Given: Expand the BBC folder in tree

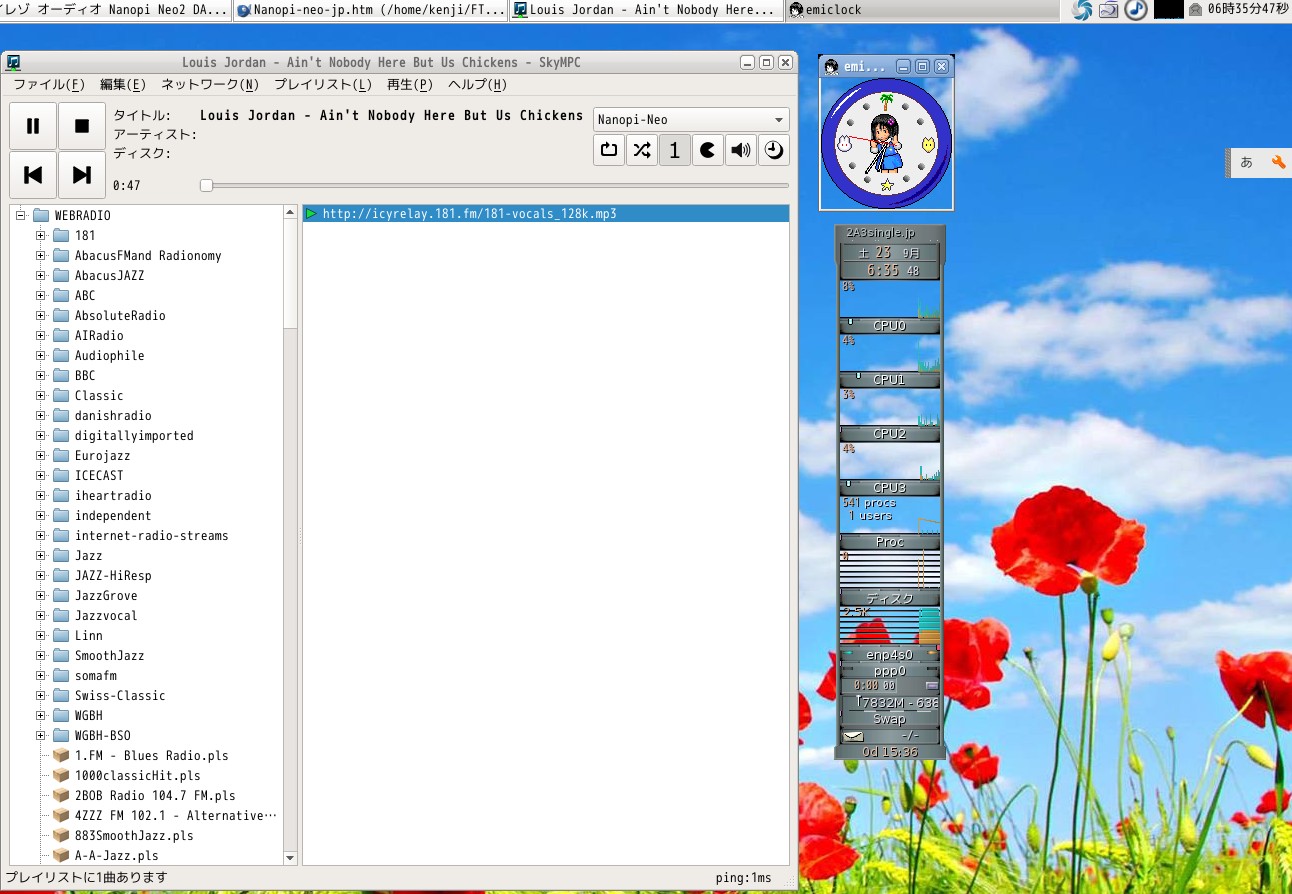Looking at the screenshot, I should click(41, 375).
